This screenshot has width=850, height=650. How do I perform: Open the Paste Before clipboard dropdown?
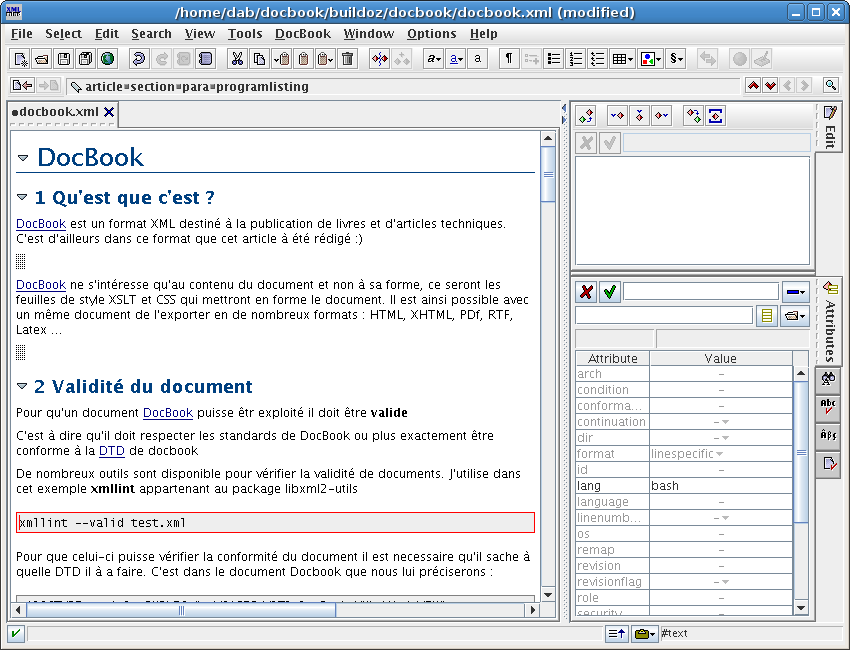point(282,59)
